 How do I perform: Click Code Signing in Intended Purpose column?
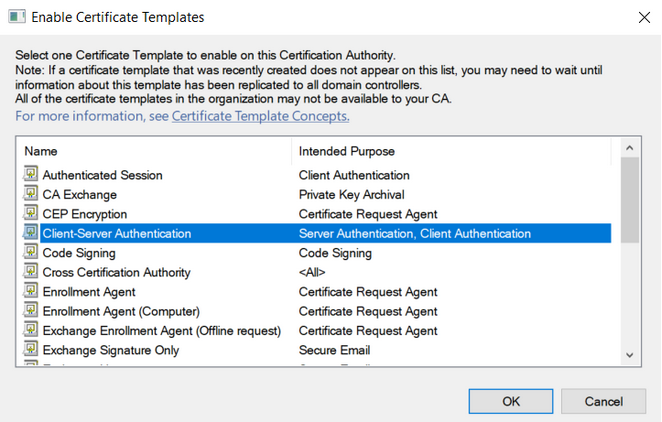pos(335,253)
